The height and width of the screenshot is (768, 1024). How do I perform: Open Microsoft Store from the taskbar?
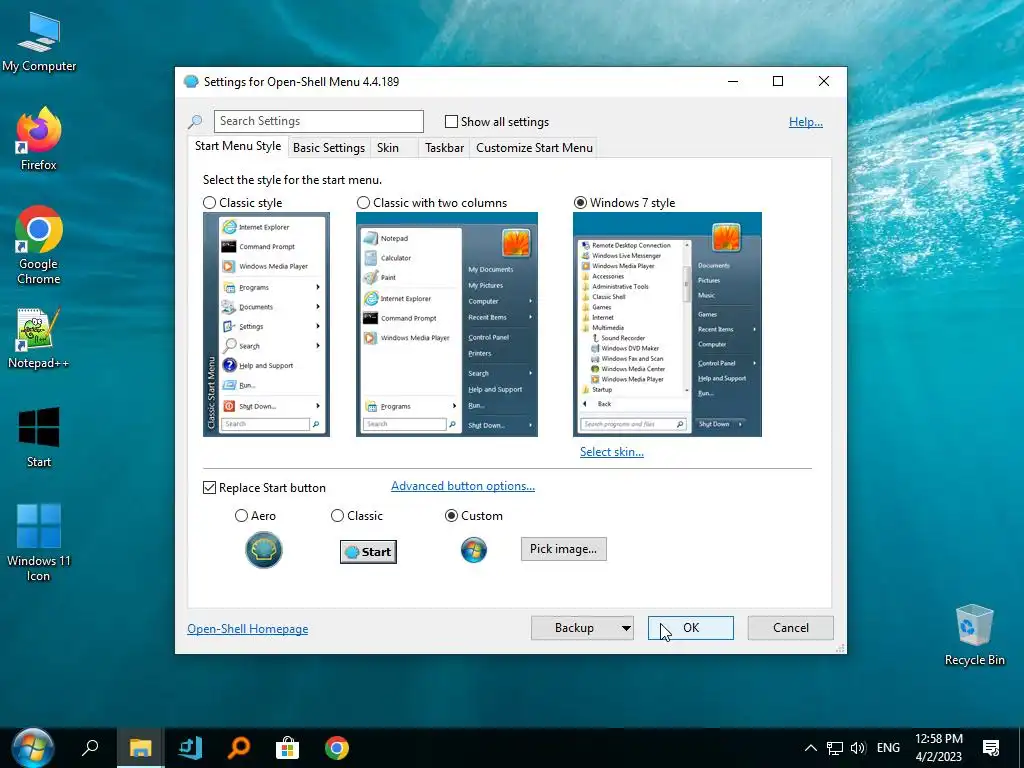(287, 748)
